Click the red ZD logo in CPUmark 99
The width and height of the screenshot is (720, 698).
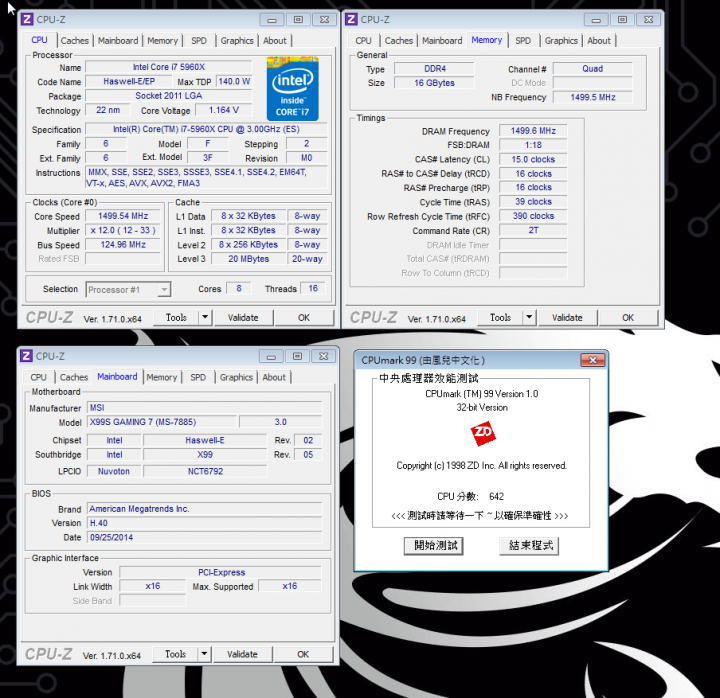[483, 433]
